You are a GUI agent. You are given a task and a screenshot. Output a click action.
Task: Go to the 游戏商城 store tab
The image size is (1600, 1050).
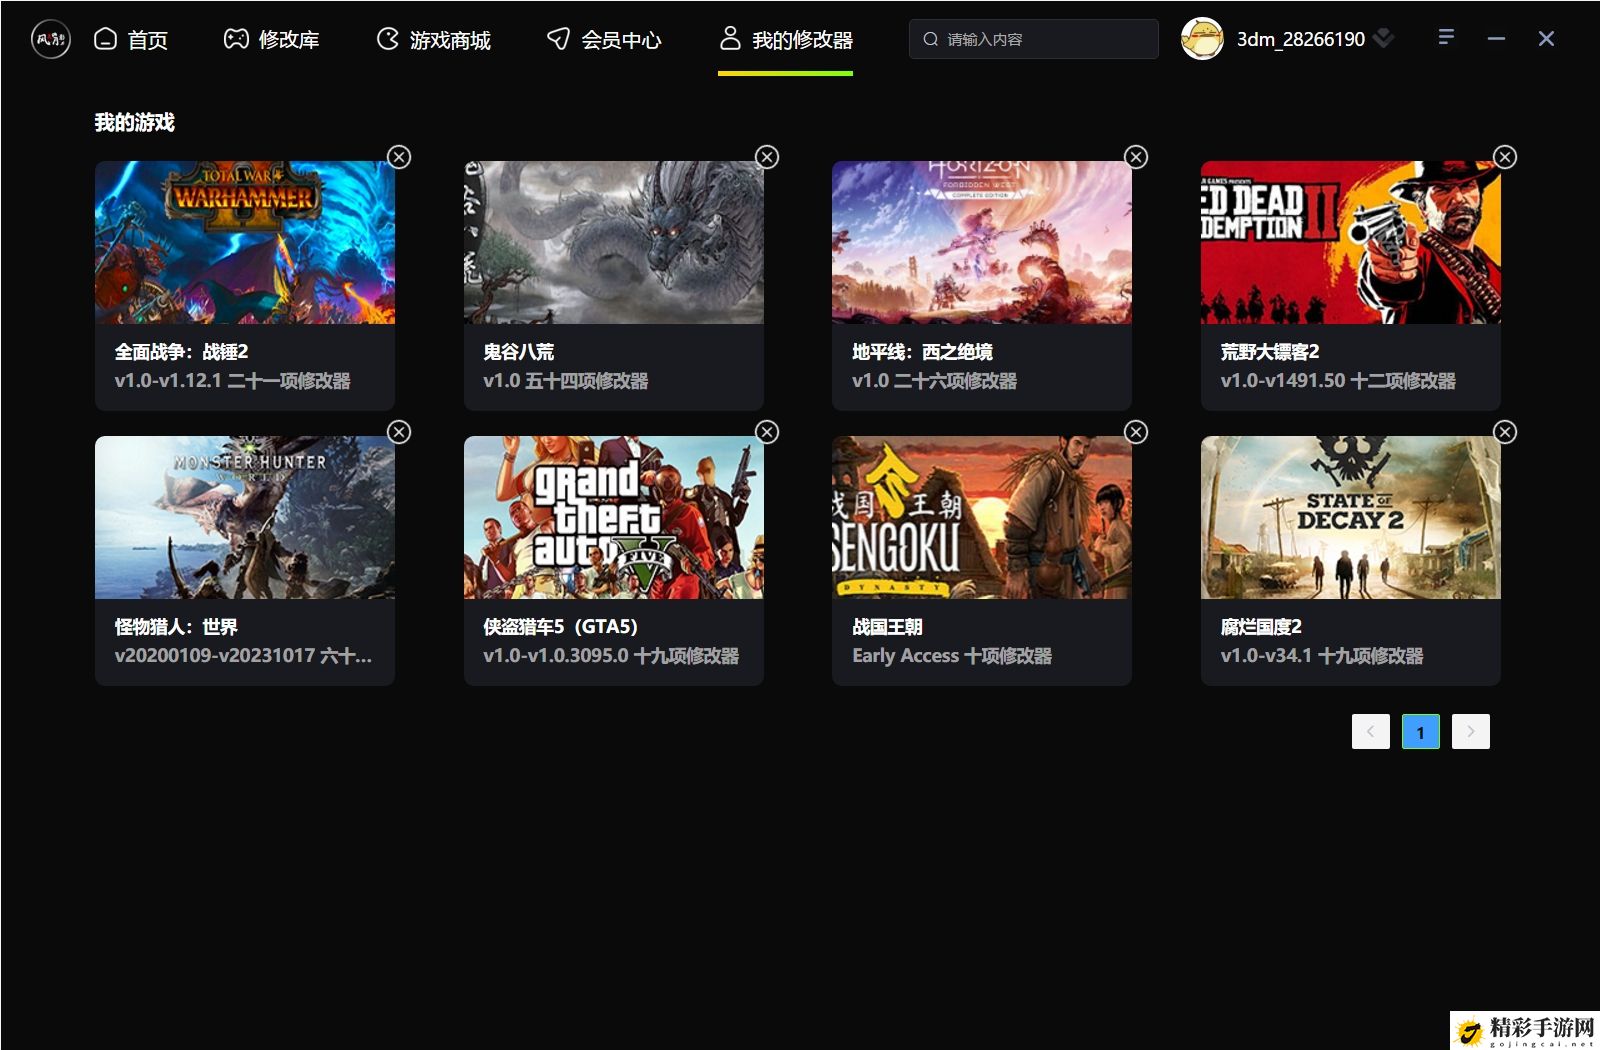[x=433, y=39]
